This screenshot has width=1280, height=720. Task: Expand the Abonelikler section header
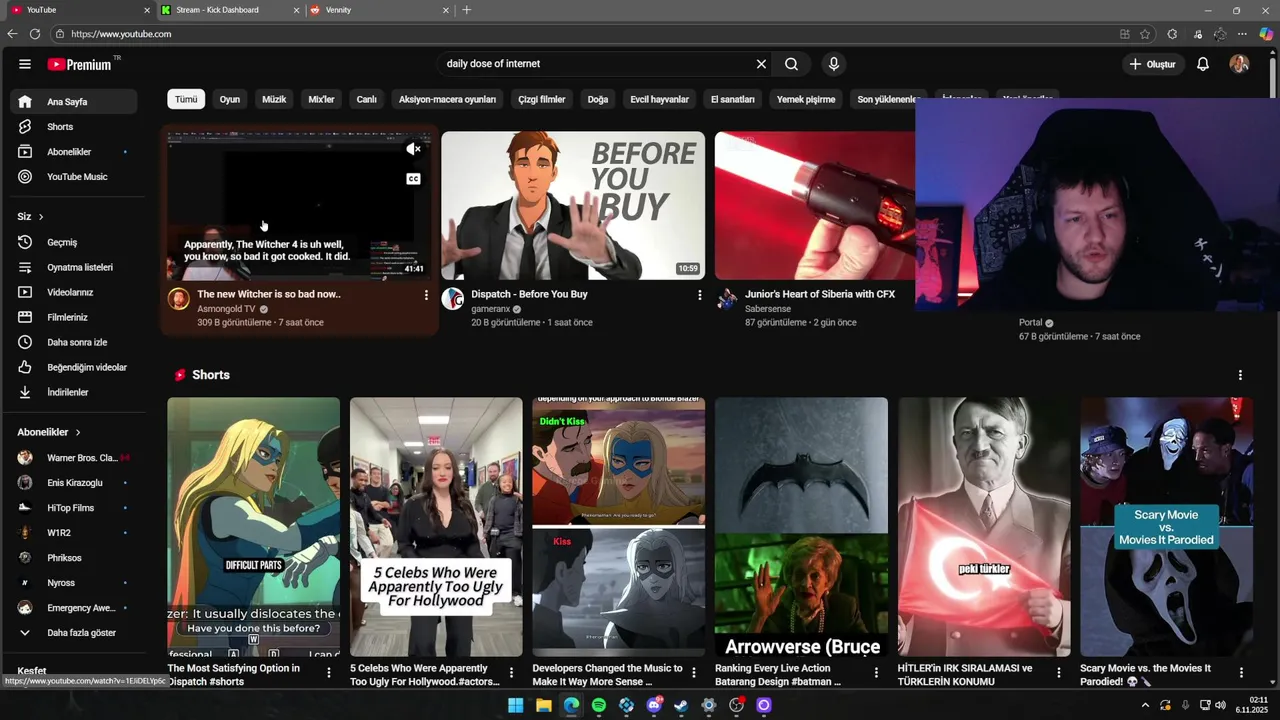coord(49,432)
